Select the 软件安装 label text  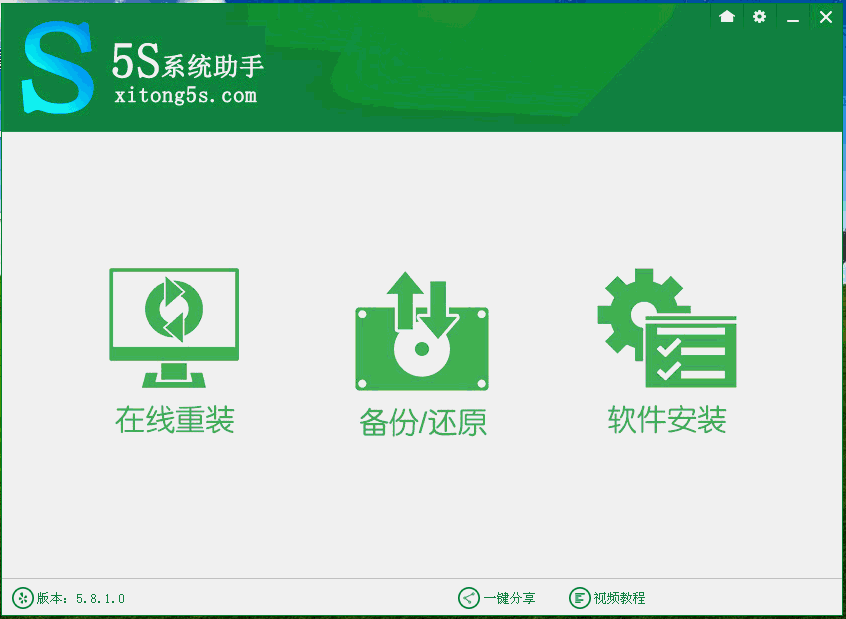pos(666,420)
